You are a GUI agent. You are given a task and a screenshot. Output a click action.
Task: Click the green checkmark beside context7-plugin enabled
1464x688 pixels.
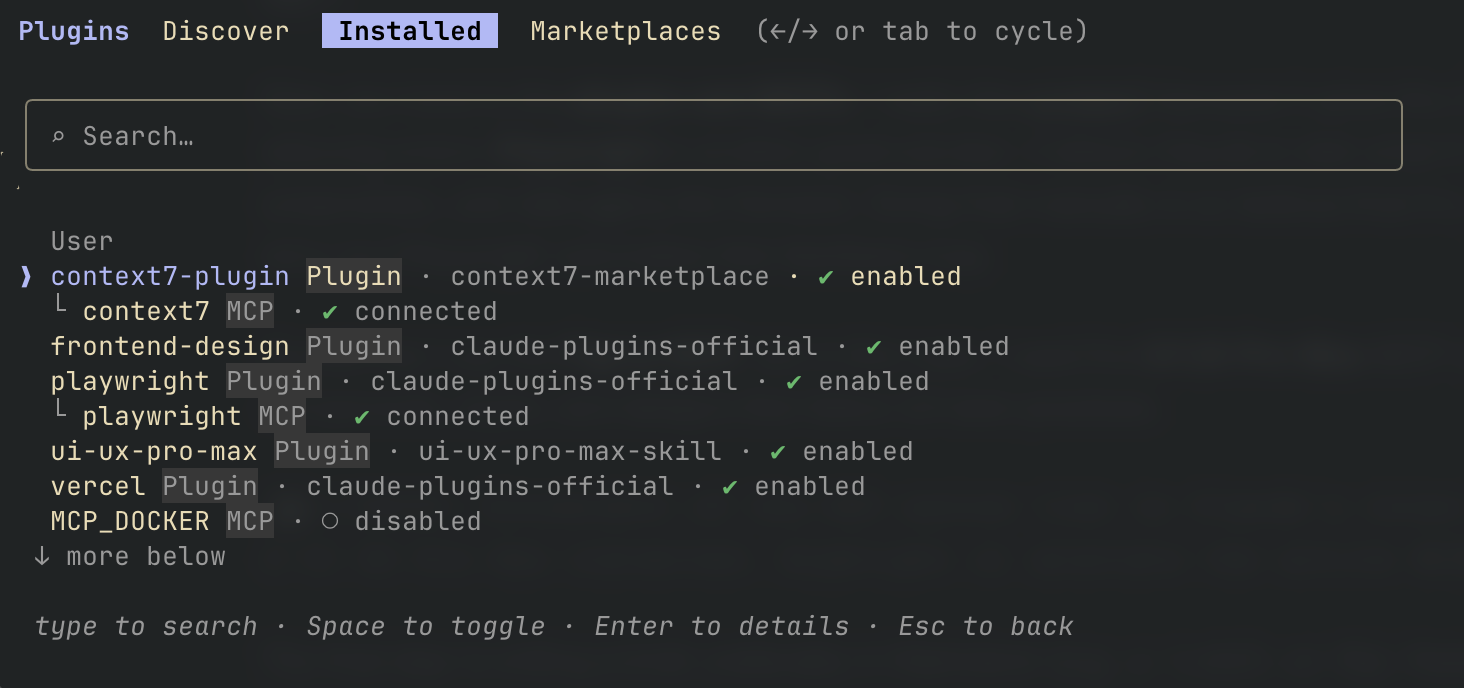(x=826, y=277)
